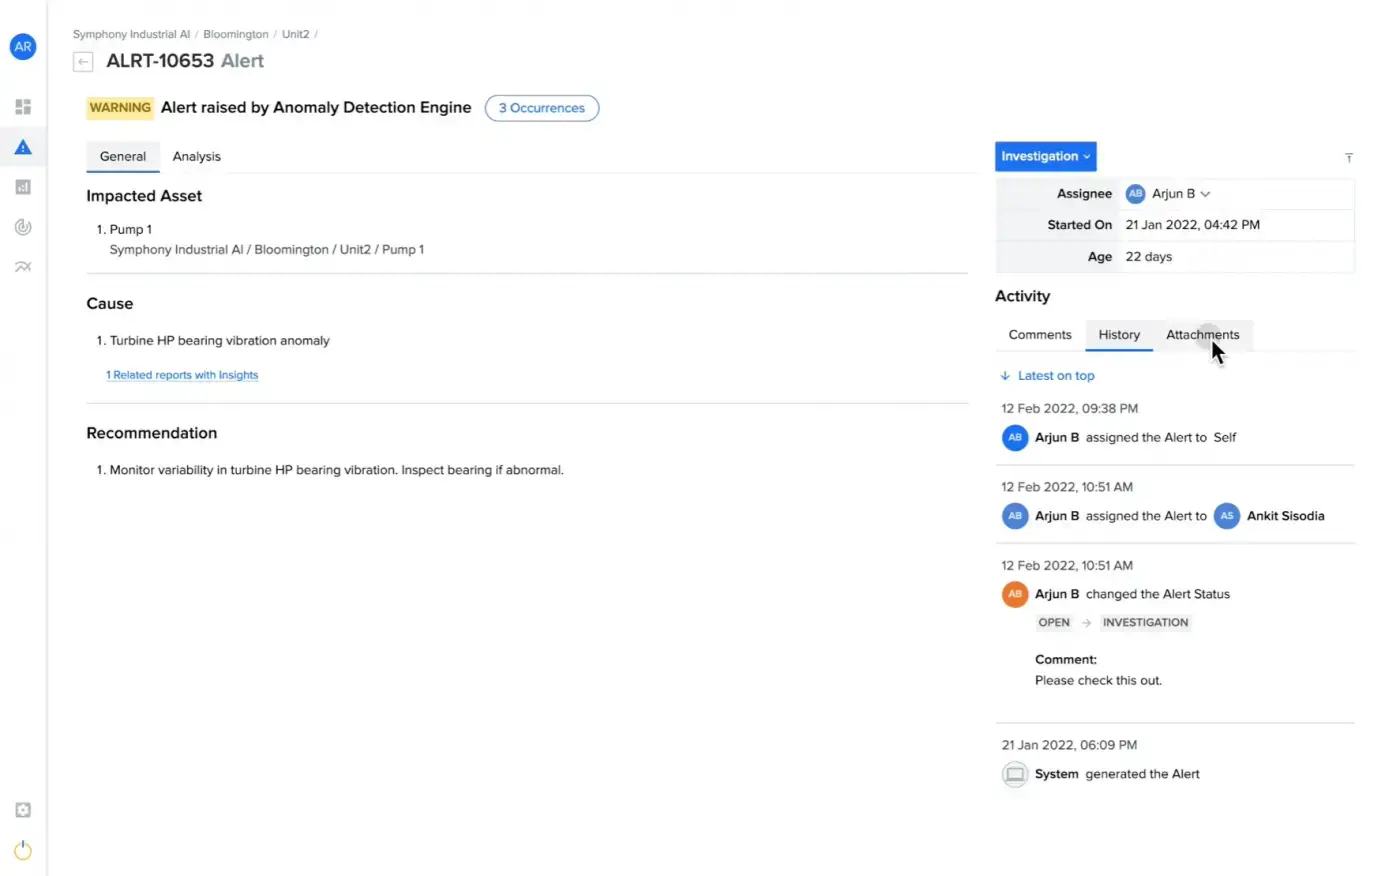Click the filter icon above details panel
1400x876 pixels.
coord(1348,158)
